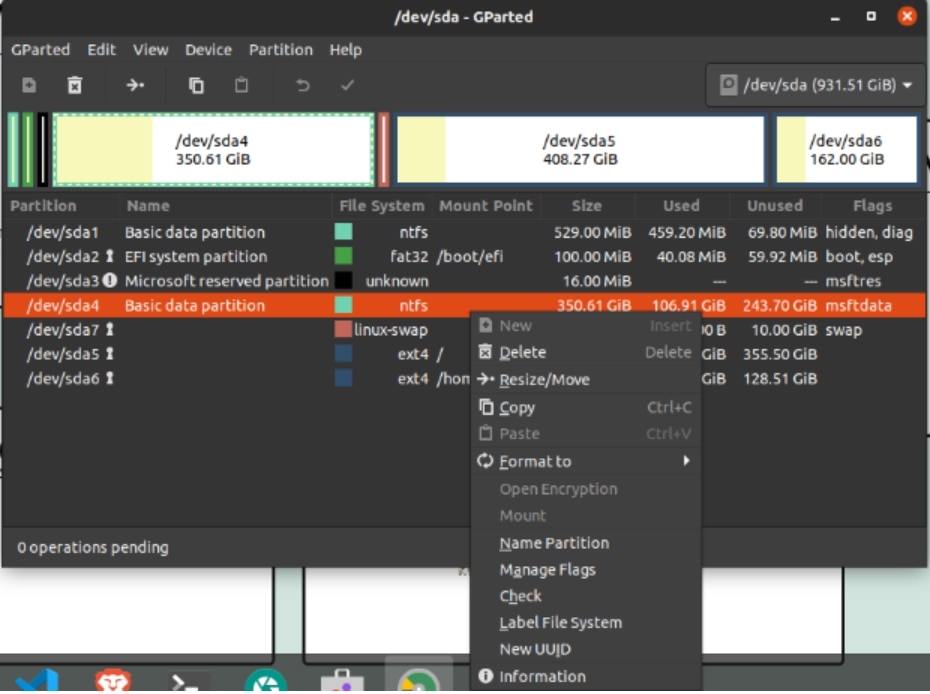Open the View menu
The height and width of the screenshot is (694, 930).
coord(150,50)
